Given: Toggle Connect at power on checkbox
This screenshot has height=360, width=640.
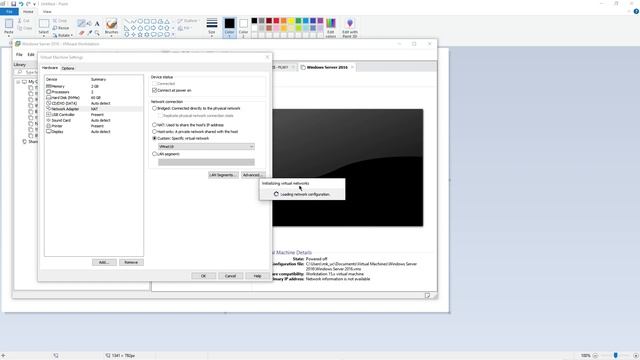Looking at the screenshot, I should click(154, 90).
